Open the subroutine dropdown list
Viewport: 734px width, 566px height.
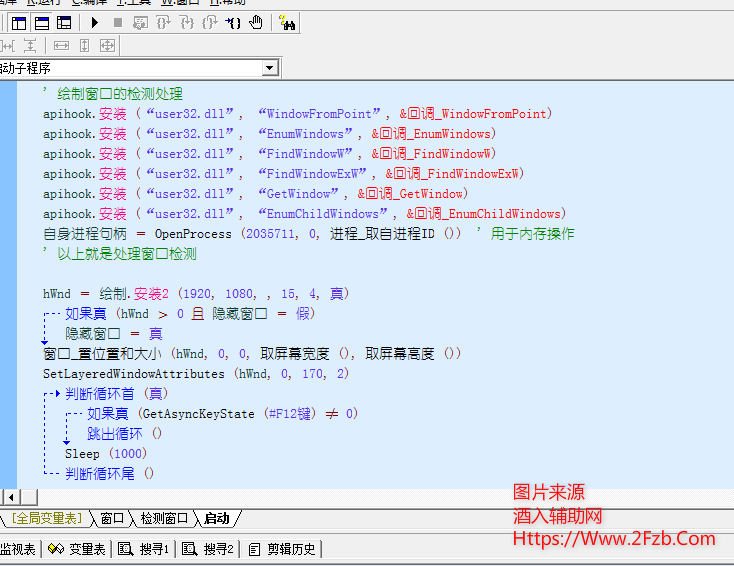[x=270, y=68]
